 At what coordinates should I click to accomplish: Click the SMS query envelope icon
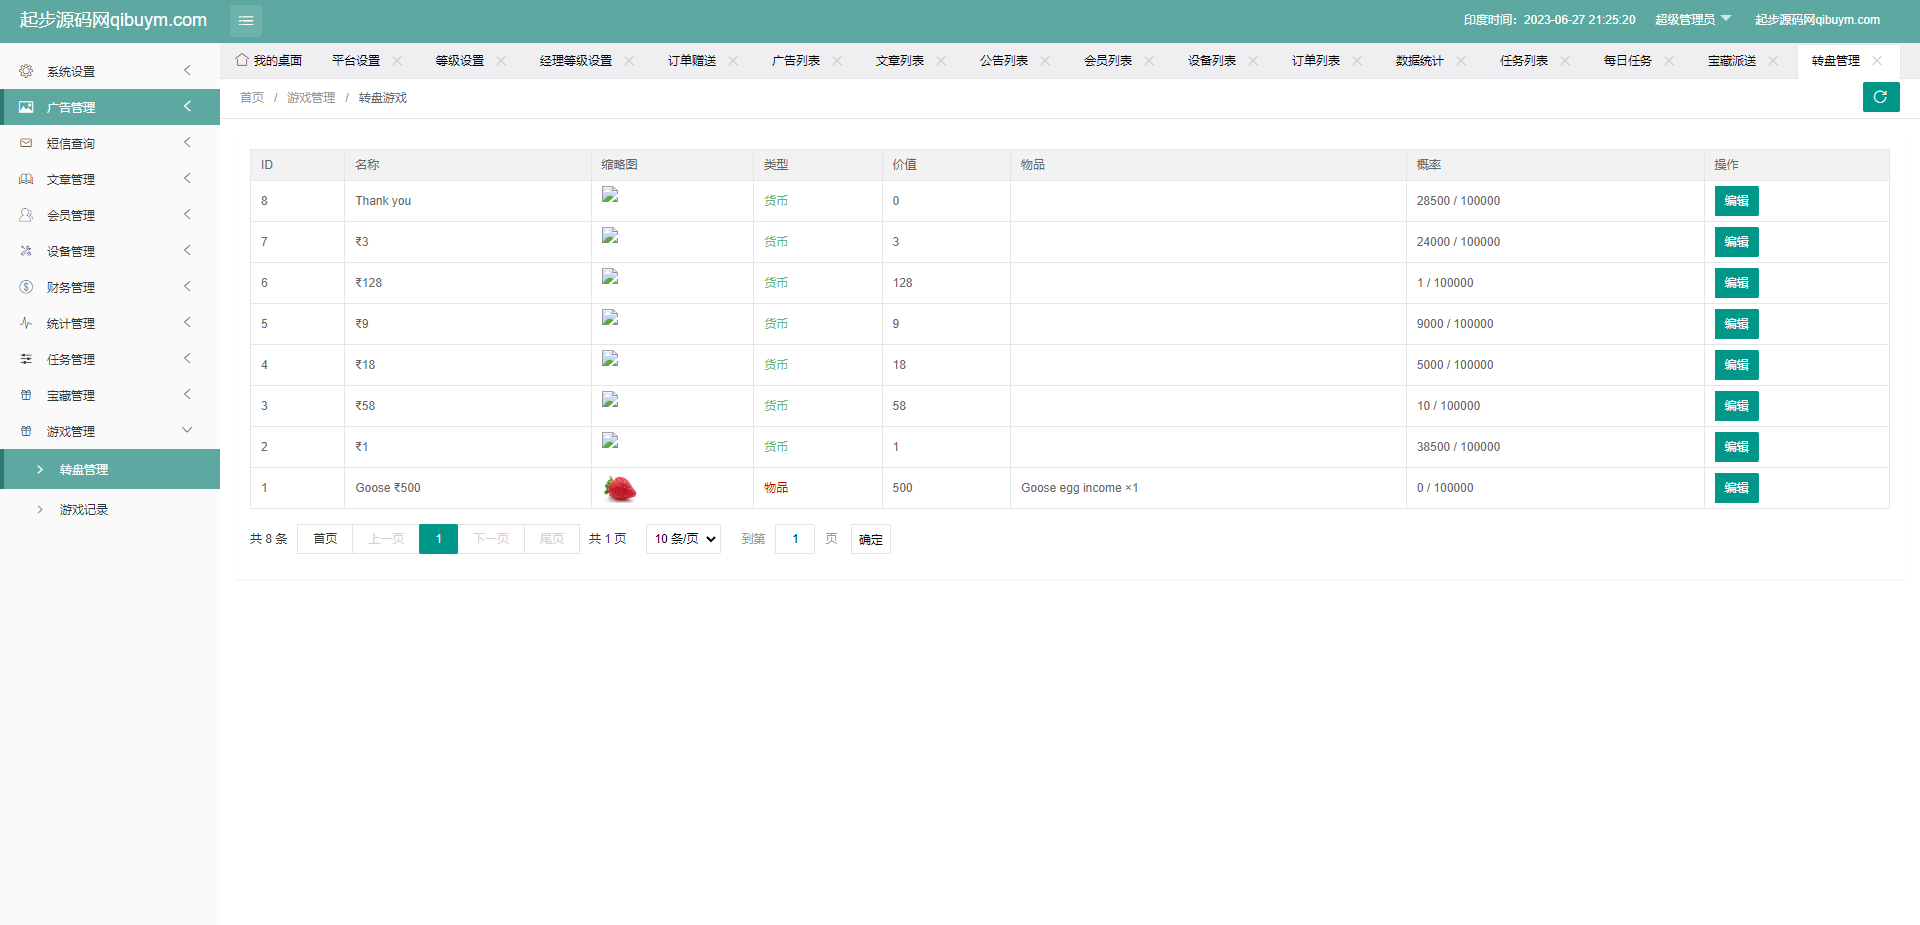click(x=26, y=143)
